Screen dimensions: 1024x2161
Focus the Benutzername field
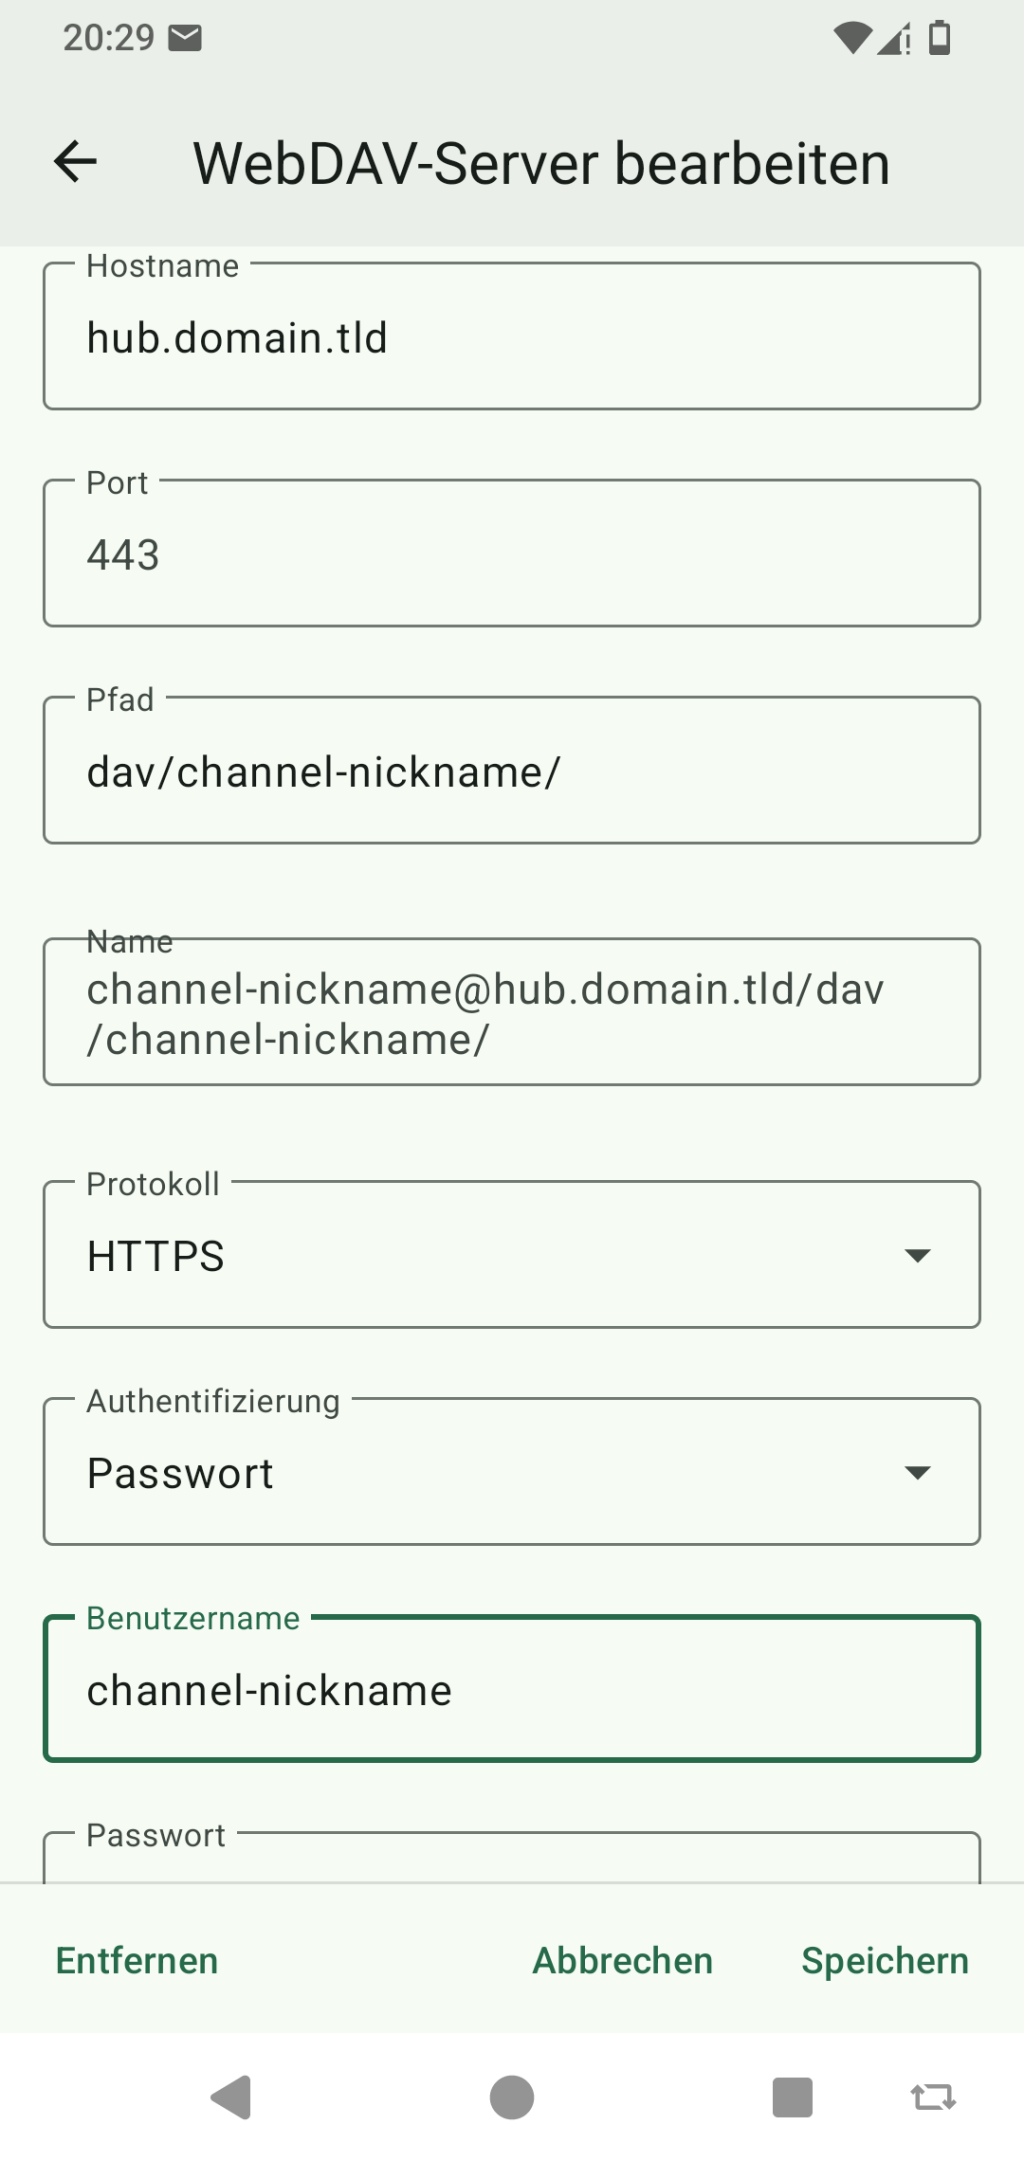(511, 1690)
